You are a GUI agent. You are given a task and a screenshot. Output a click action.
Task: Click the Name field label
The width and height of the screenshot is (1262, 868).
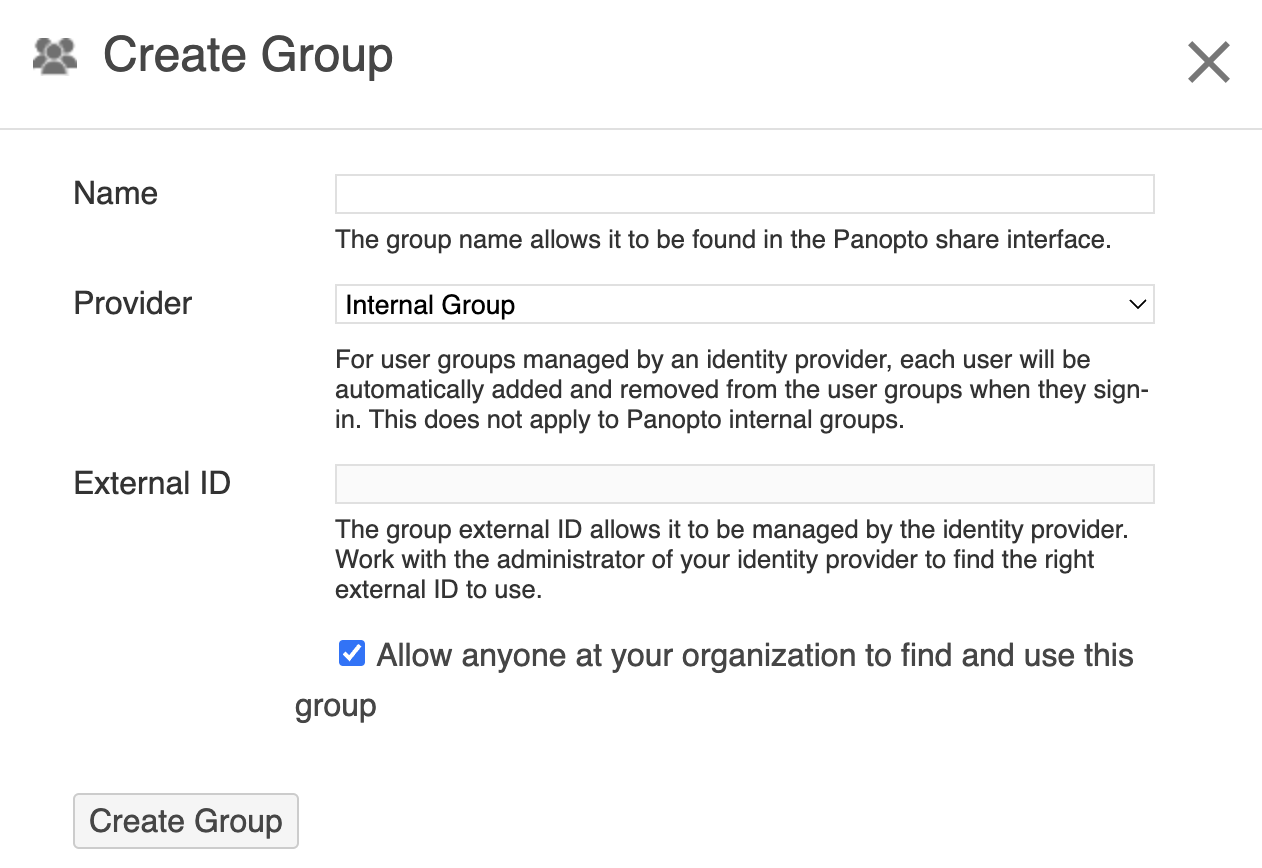(x=115, y=193)
